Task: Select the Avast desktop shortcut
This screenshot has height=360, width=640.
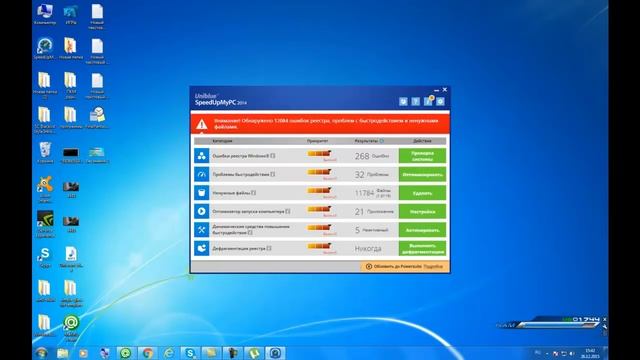Action: click(45, 190)
